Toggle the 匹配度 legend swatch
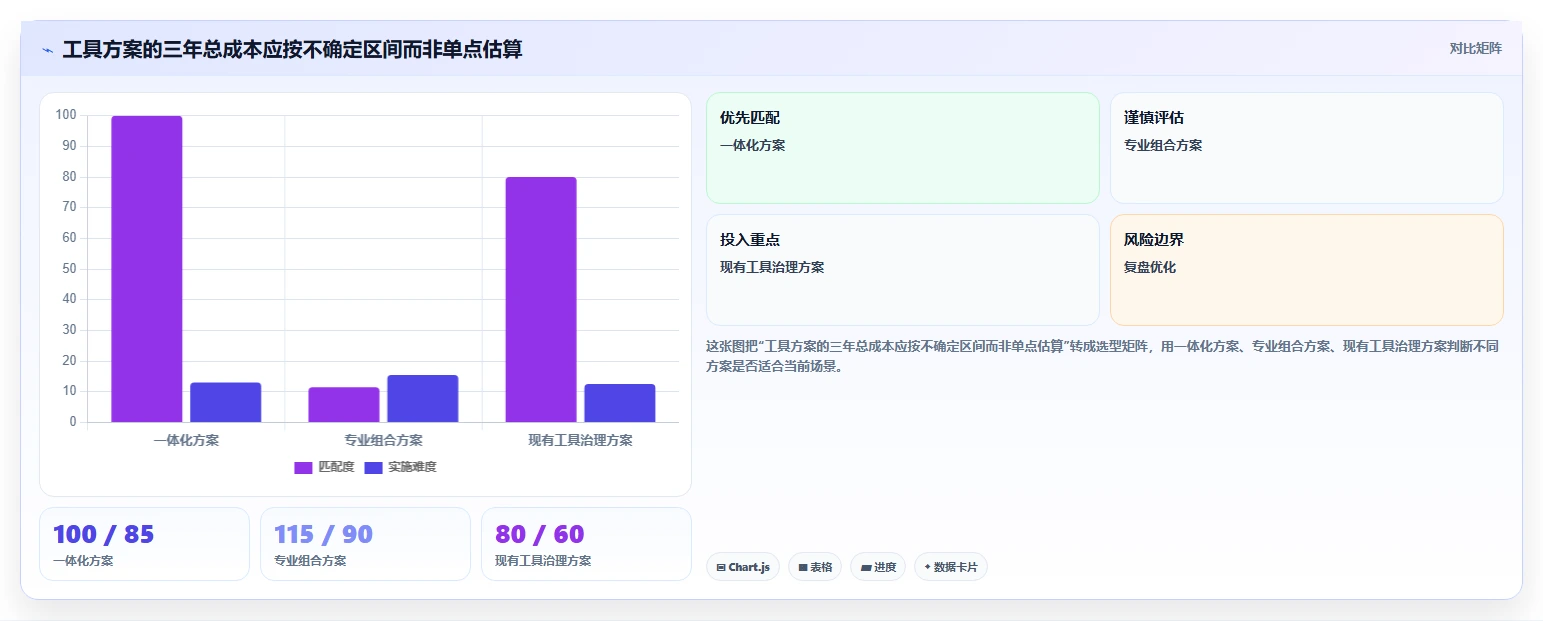Viewport: 1543px width, 621px height. pos(303,467)
